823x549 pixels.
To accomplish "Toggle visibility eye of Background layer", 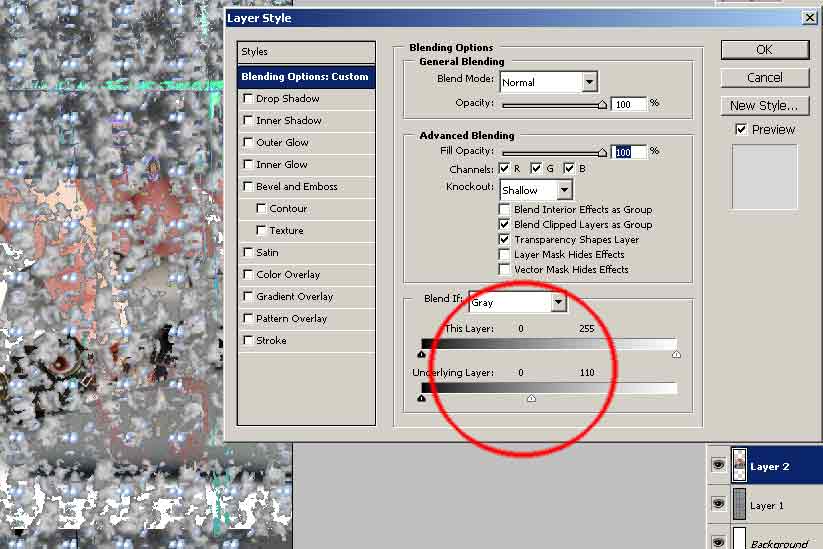I will (718, 541).
